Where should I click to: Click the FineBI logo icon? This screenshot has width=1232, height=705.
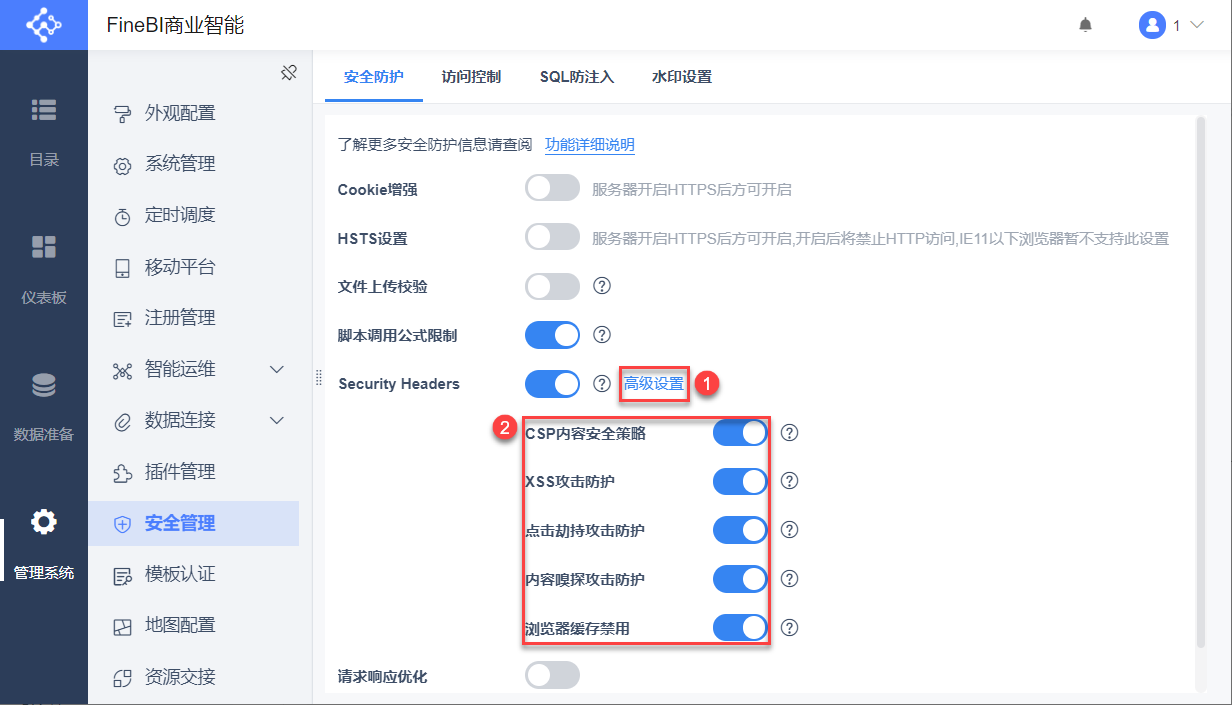coord(44,25)
